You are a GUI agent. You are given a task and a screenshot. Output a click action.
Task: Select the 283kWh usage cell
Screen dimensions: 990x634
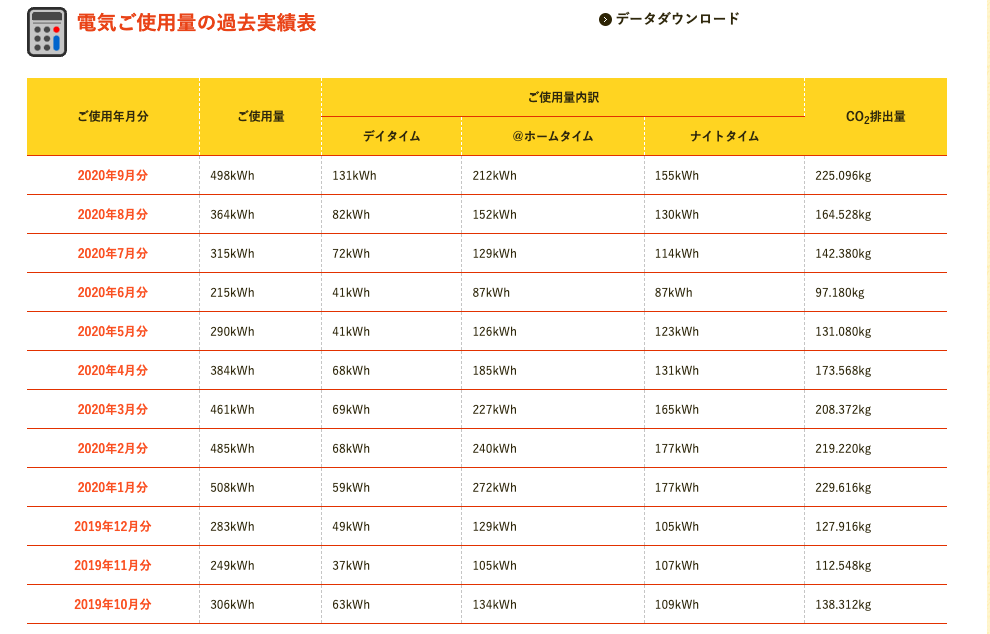coord(261,527)
